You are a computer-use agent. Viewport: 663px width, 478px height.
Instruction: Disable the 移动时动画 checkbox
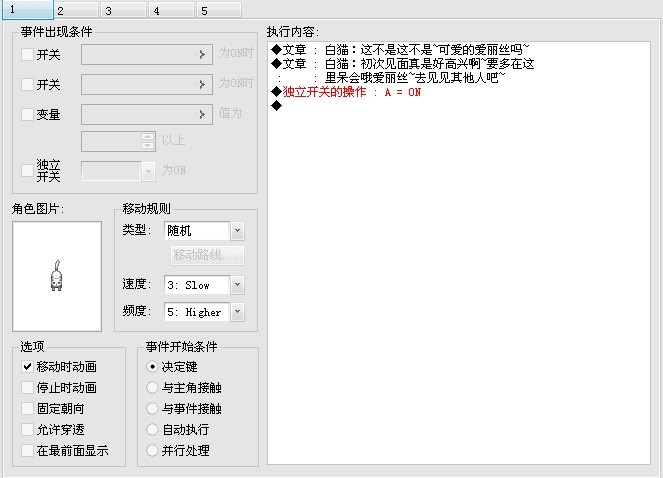coord(27,366)
